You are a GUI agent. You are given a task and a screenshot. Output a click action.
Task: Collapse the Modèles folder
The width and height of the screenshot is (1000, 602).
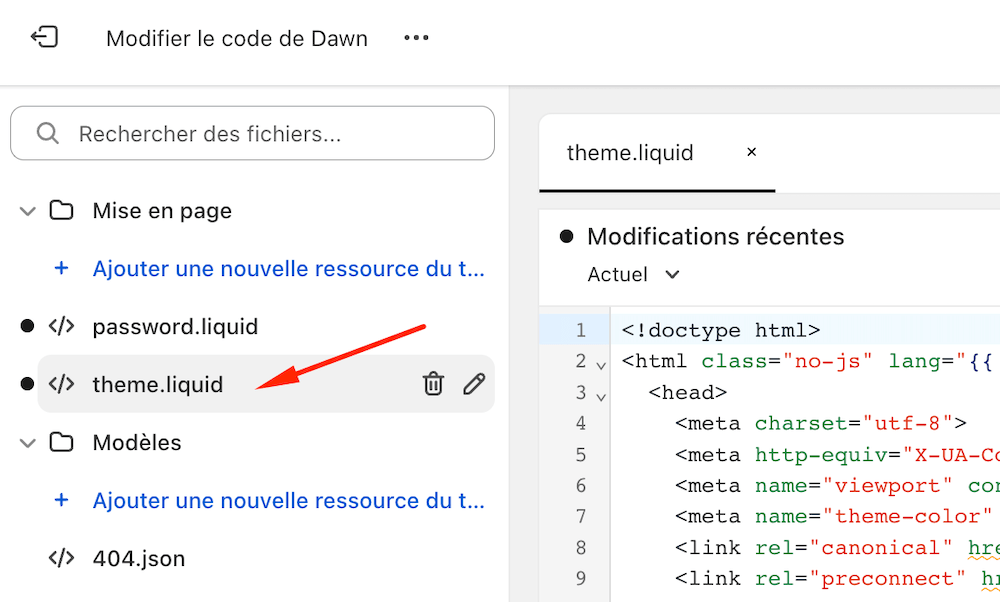point(26,442)
